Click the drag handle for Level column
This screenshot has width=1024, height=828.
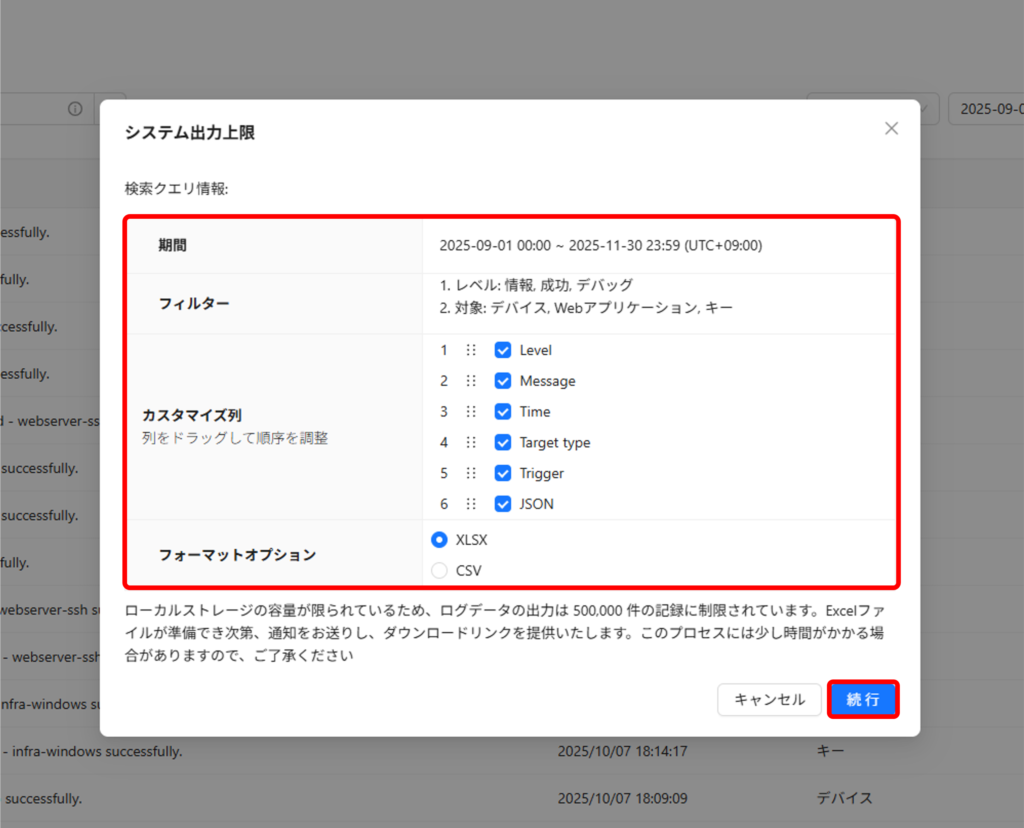click(x=471, y=350)
